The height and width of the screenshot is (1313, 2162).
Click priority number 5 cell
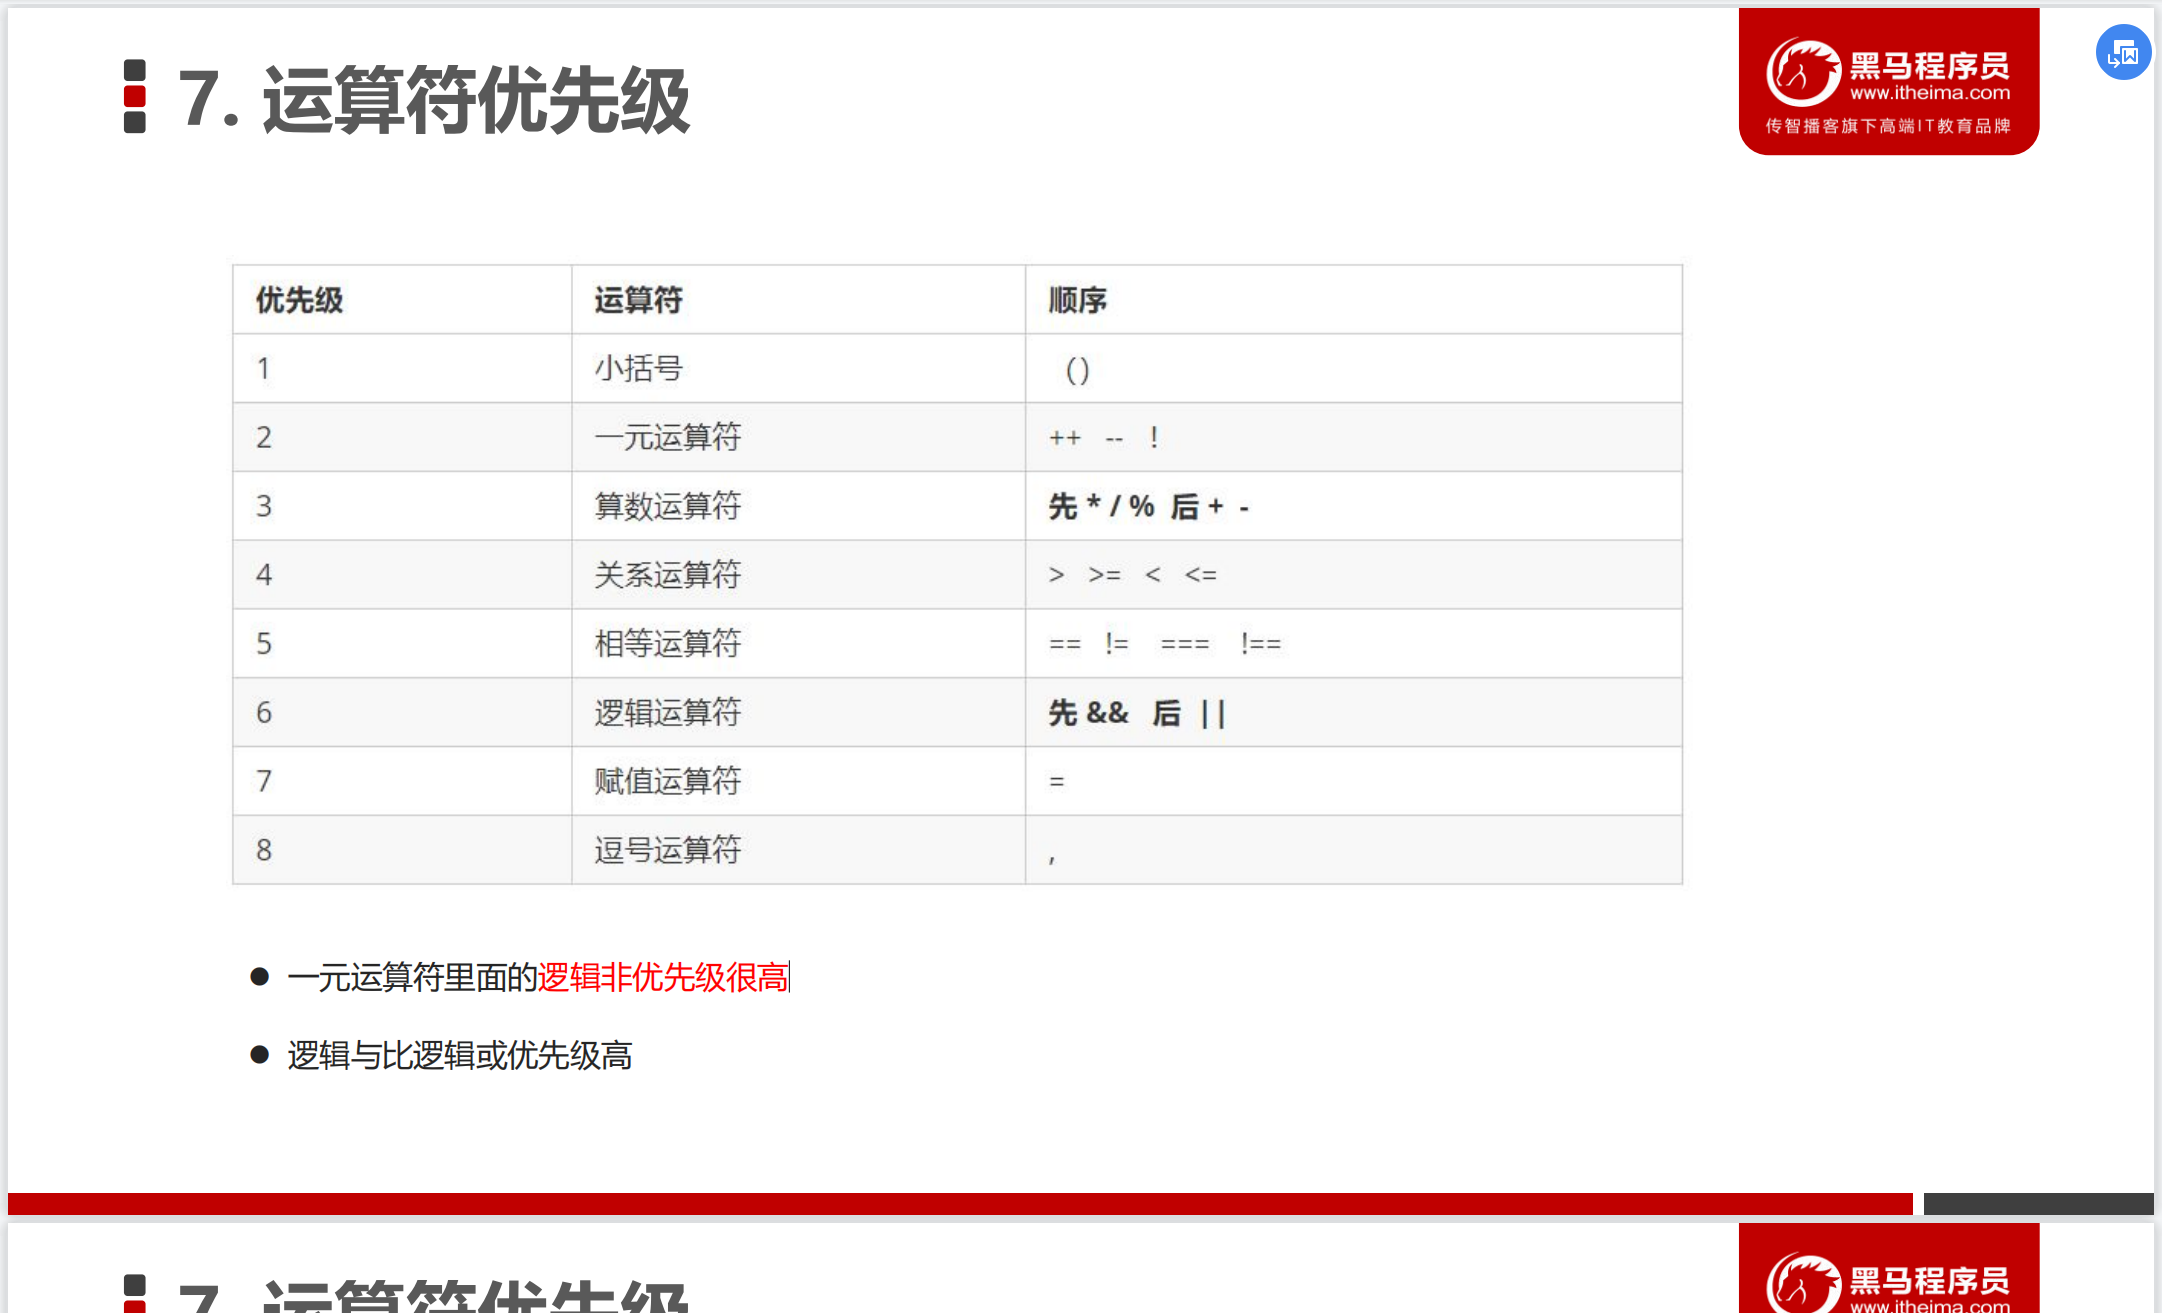coord(402,643)
